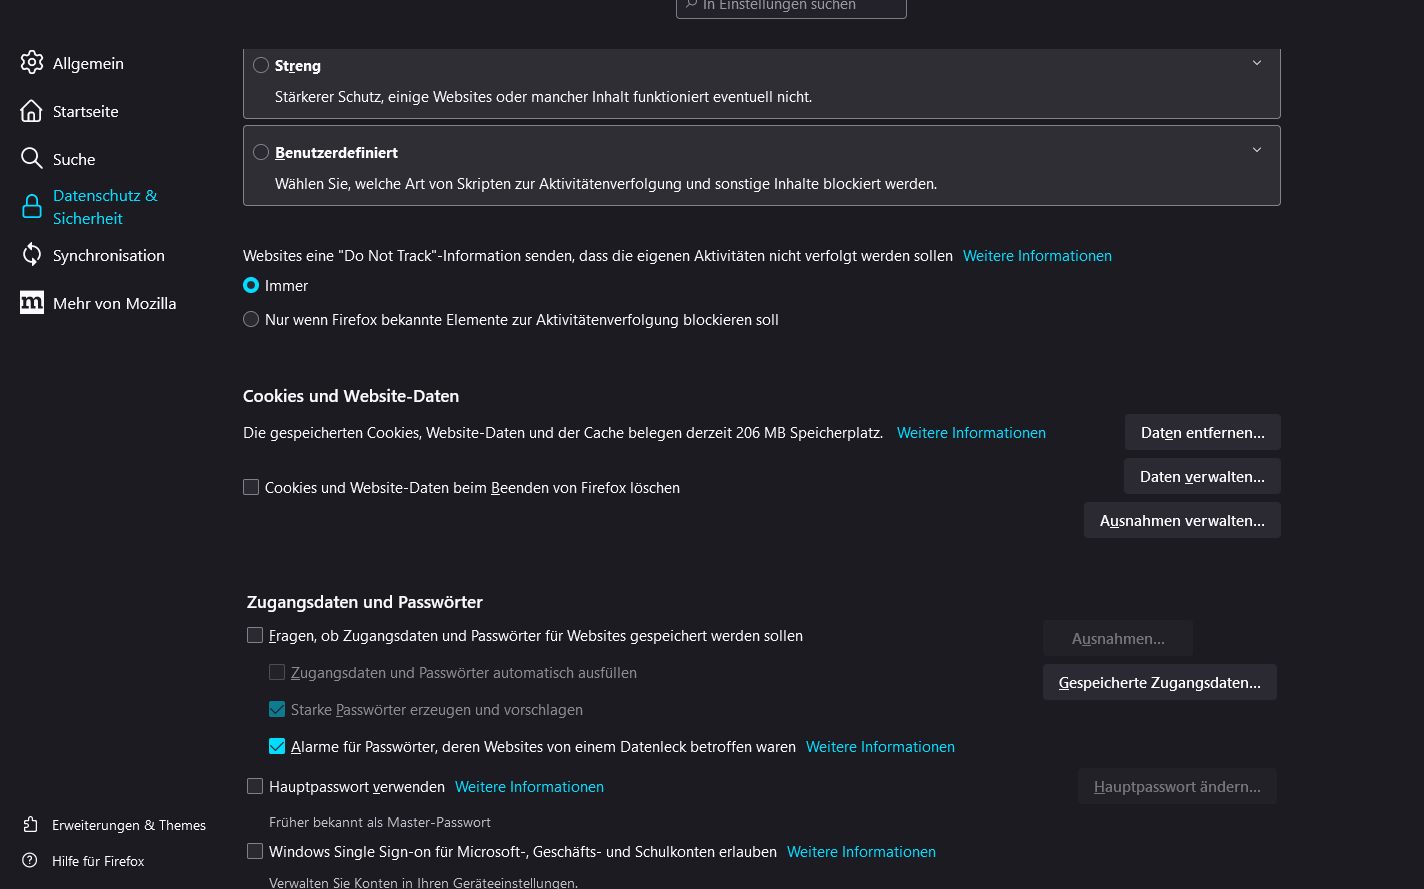
Task: Select the Streng protection radio button
Action: pyautogui.click(x=261, y=66)
